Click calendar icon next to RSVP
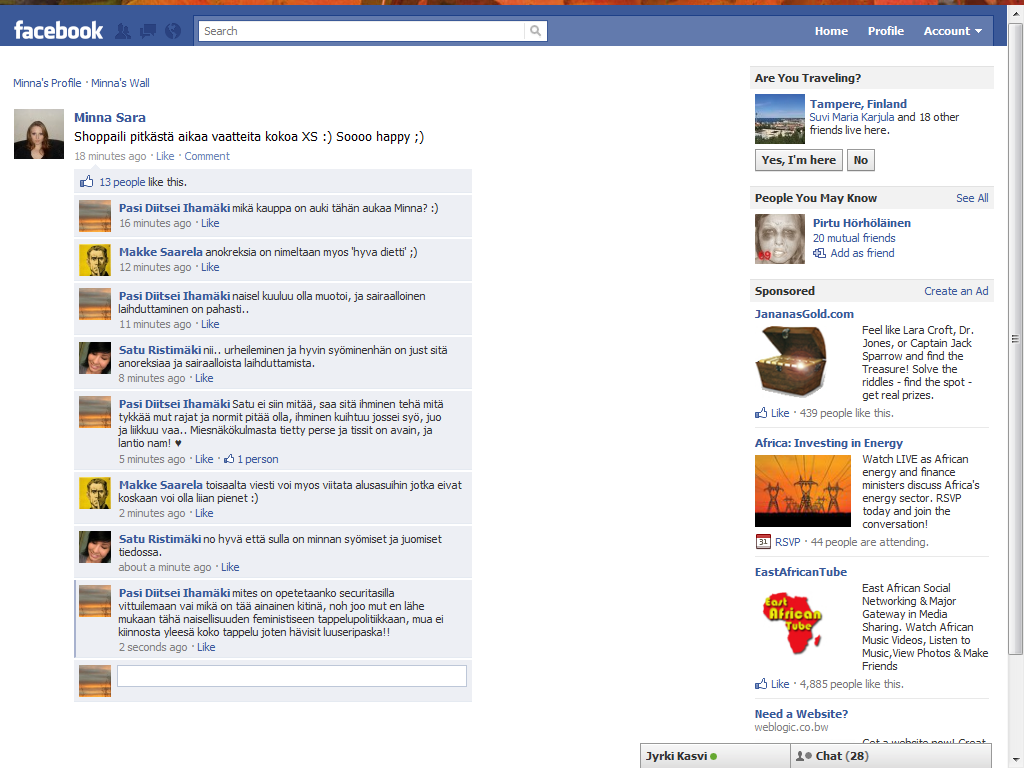This screenshot has height=768, width=1024. point(763,542)
